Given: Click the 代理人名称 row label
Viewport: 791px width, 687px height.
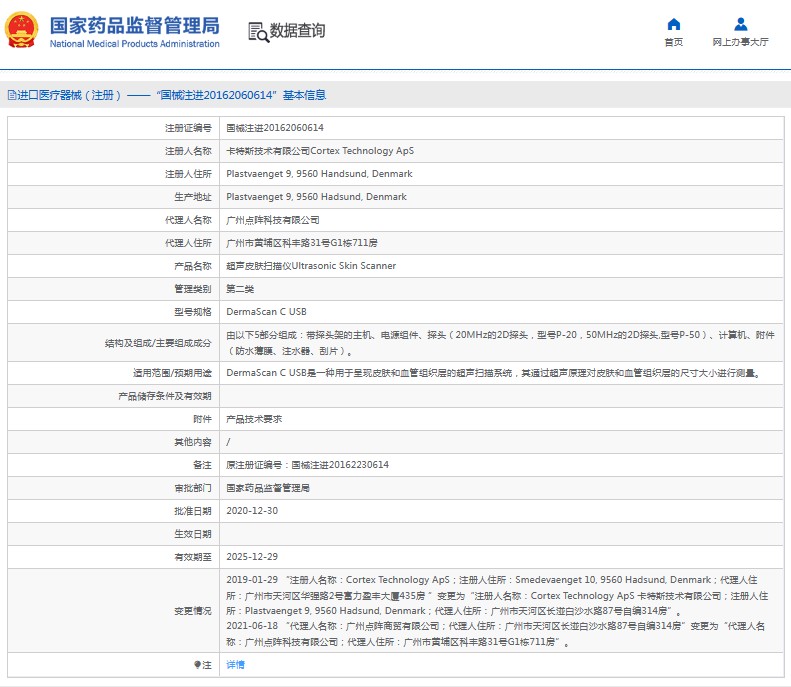Looking at the screenshot, I should pos(188,220).
